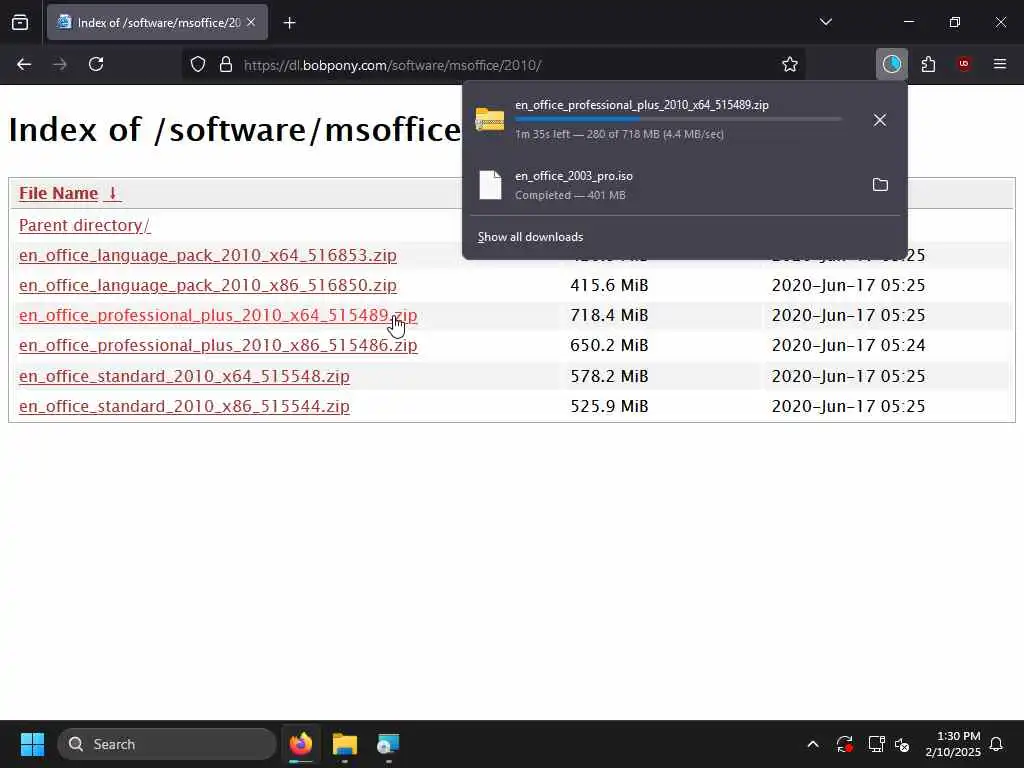Image resolution: width=1024 pixels, height=768 pixels.
Task: Close the Index of /software/msoffice tab
Action: [x=251, y=22]
